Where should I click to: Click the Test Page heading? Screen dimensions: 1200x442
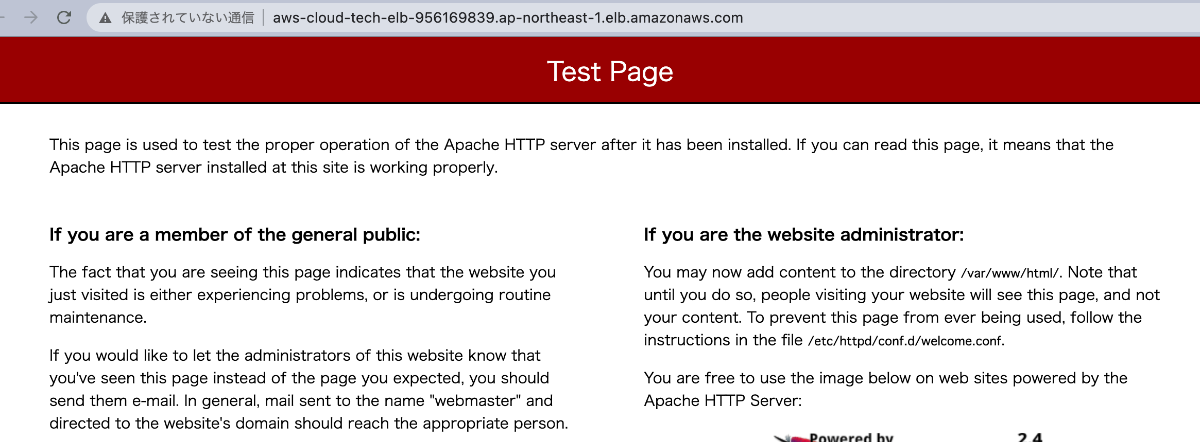pyautogui.click(x=610, y=71)
